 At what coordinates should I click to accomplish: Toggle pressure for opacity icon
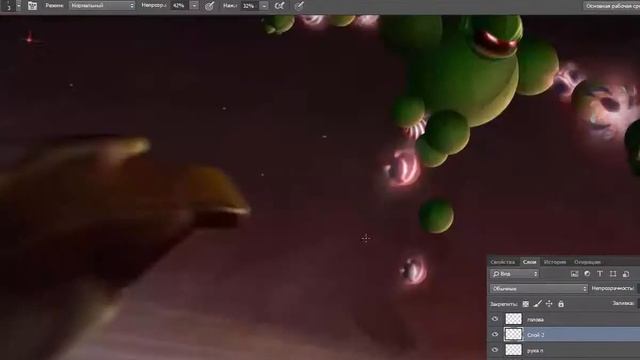click(x=209, y=6)
